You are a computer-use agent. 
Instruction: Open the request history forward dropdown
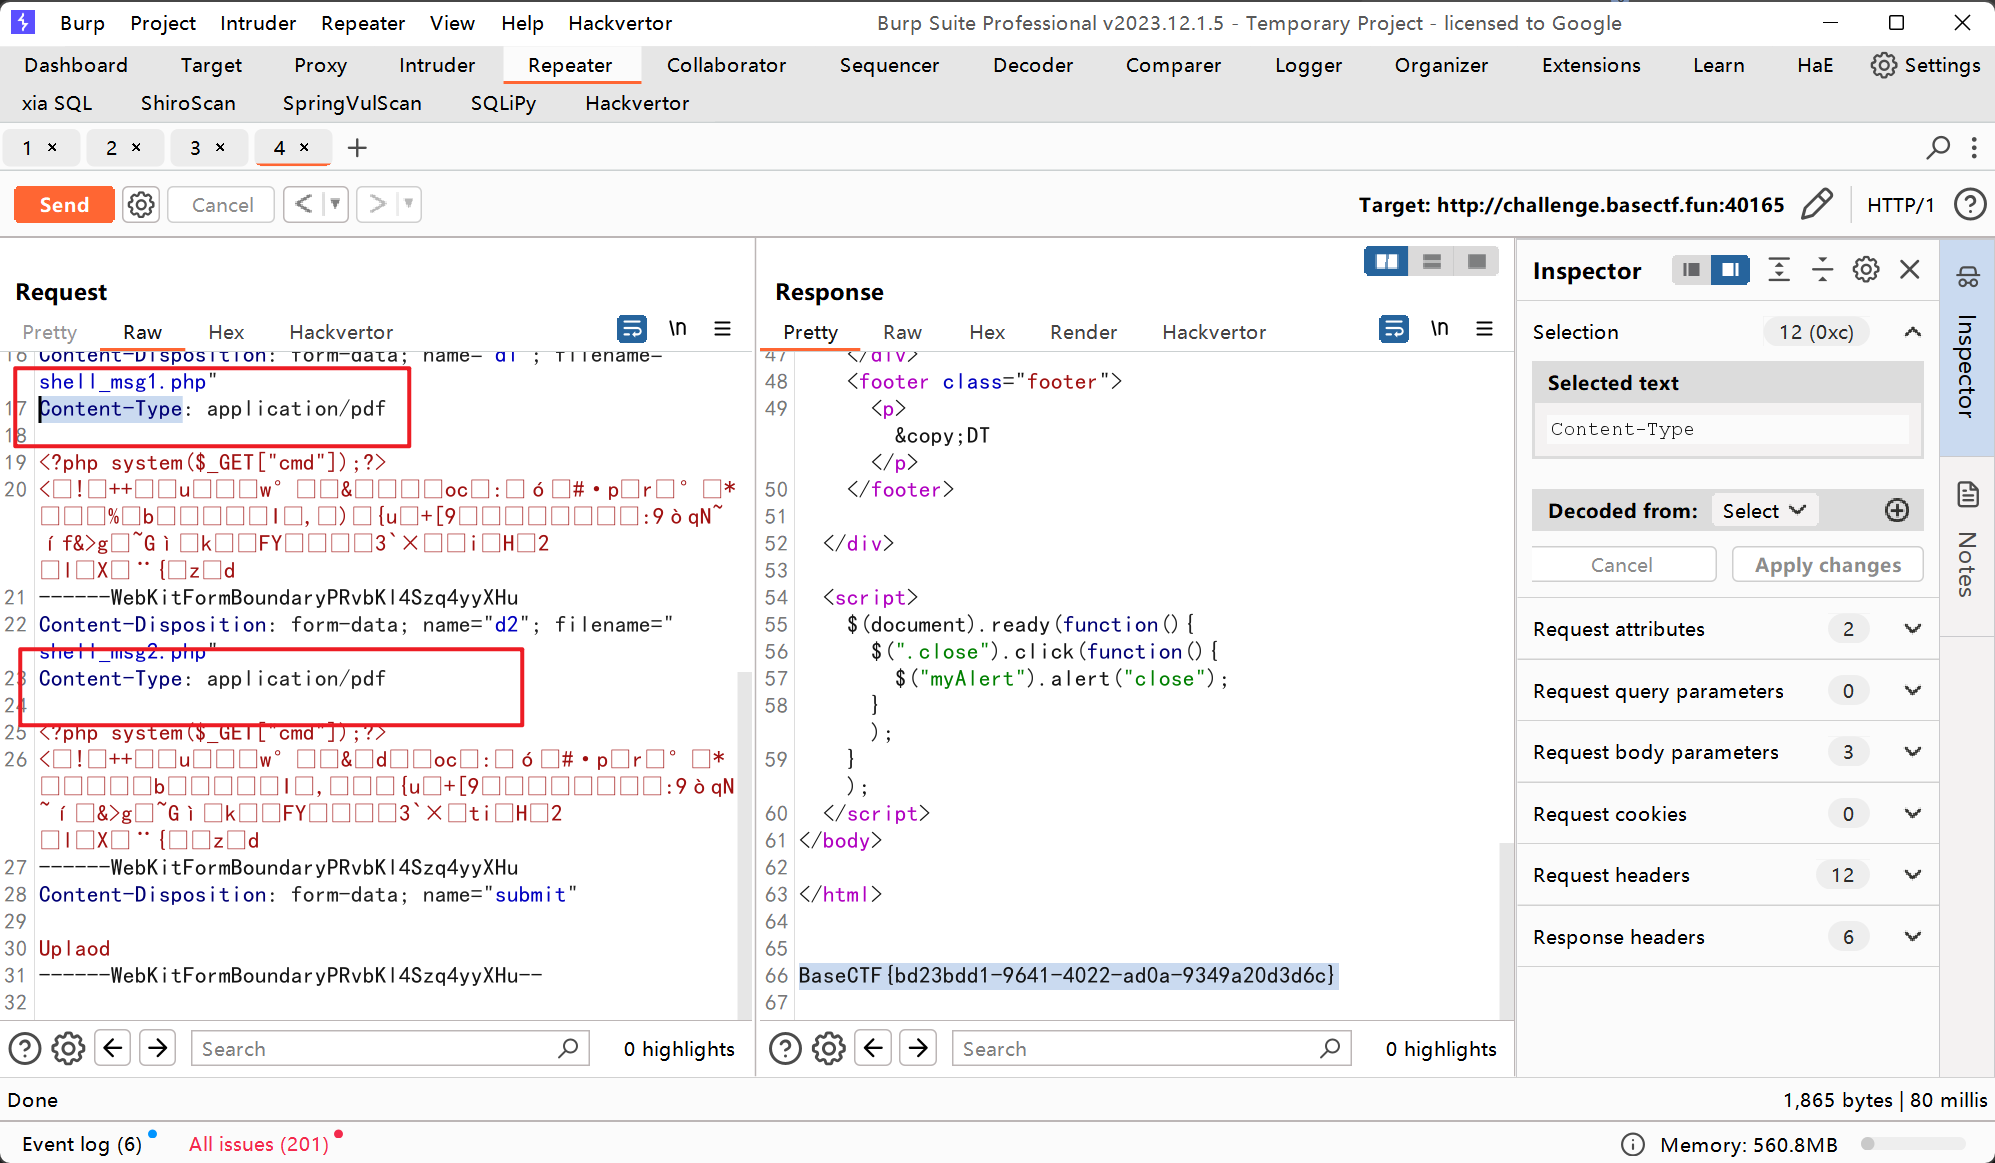pos(408,204)
